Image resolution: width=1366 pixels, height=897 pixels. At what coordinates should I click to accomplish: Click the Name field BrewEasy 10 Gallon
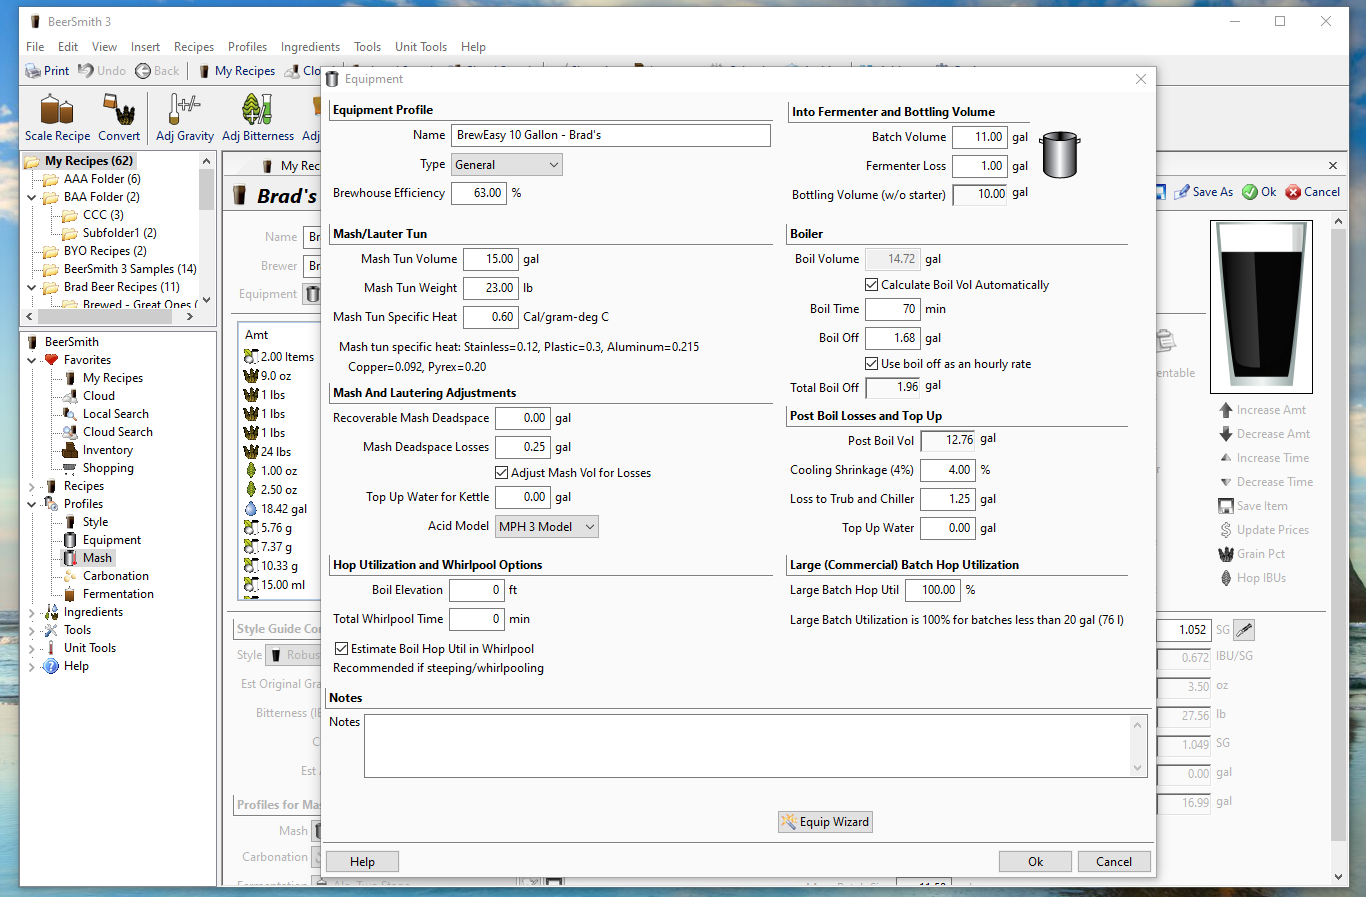611,135
